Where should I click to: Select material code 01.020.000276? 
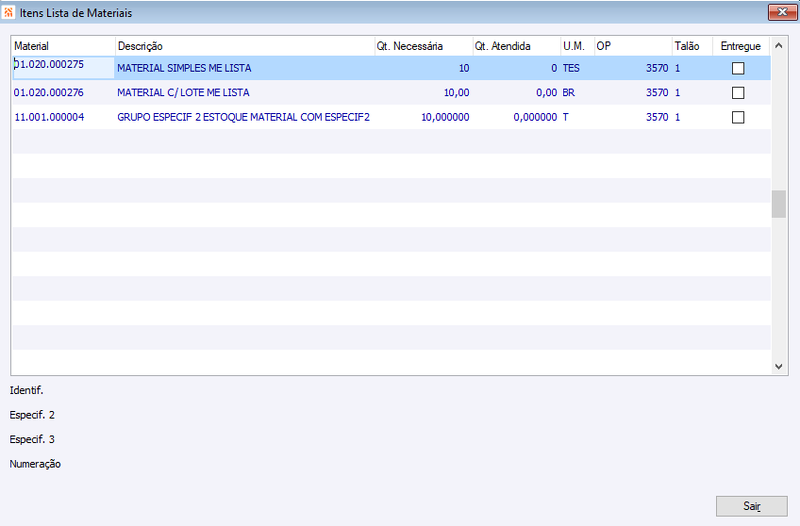(49, 92)
